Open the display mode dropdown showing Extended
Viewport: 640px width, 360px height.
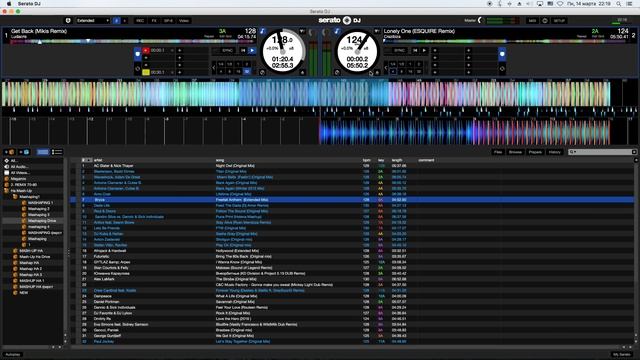click(93, 20)
